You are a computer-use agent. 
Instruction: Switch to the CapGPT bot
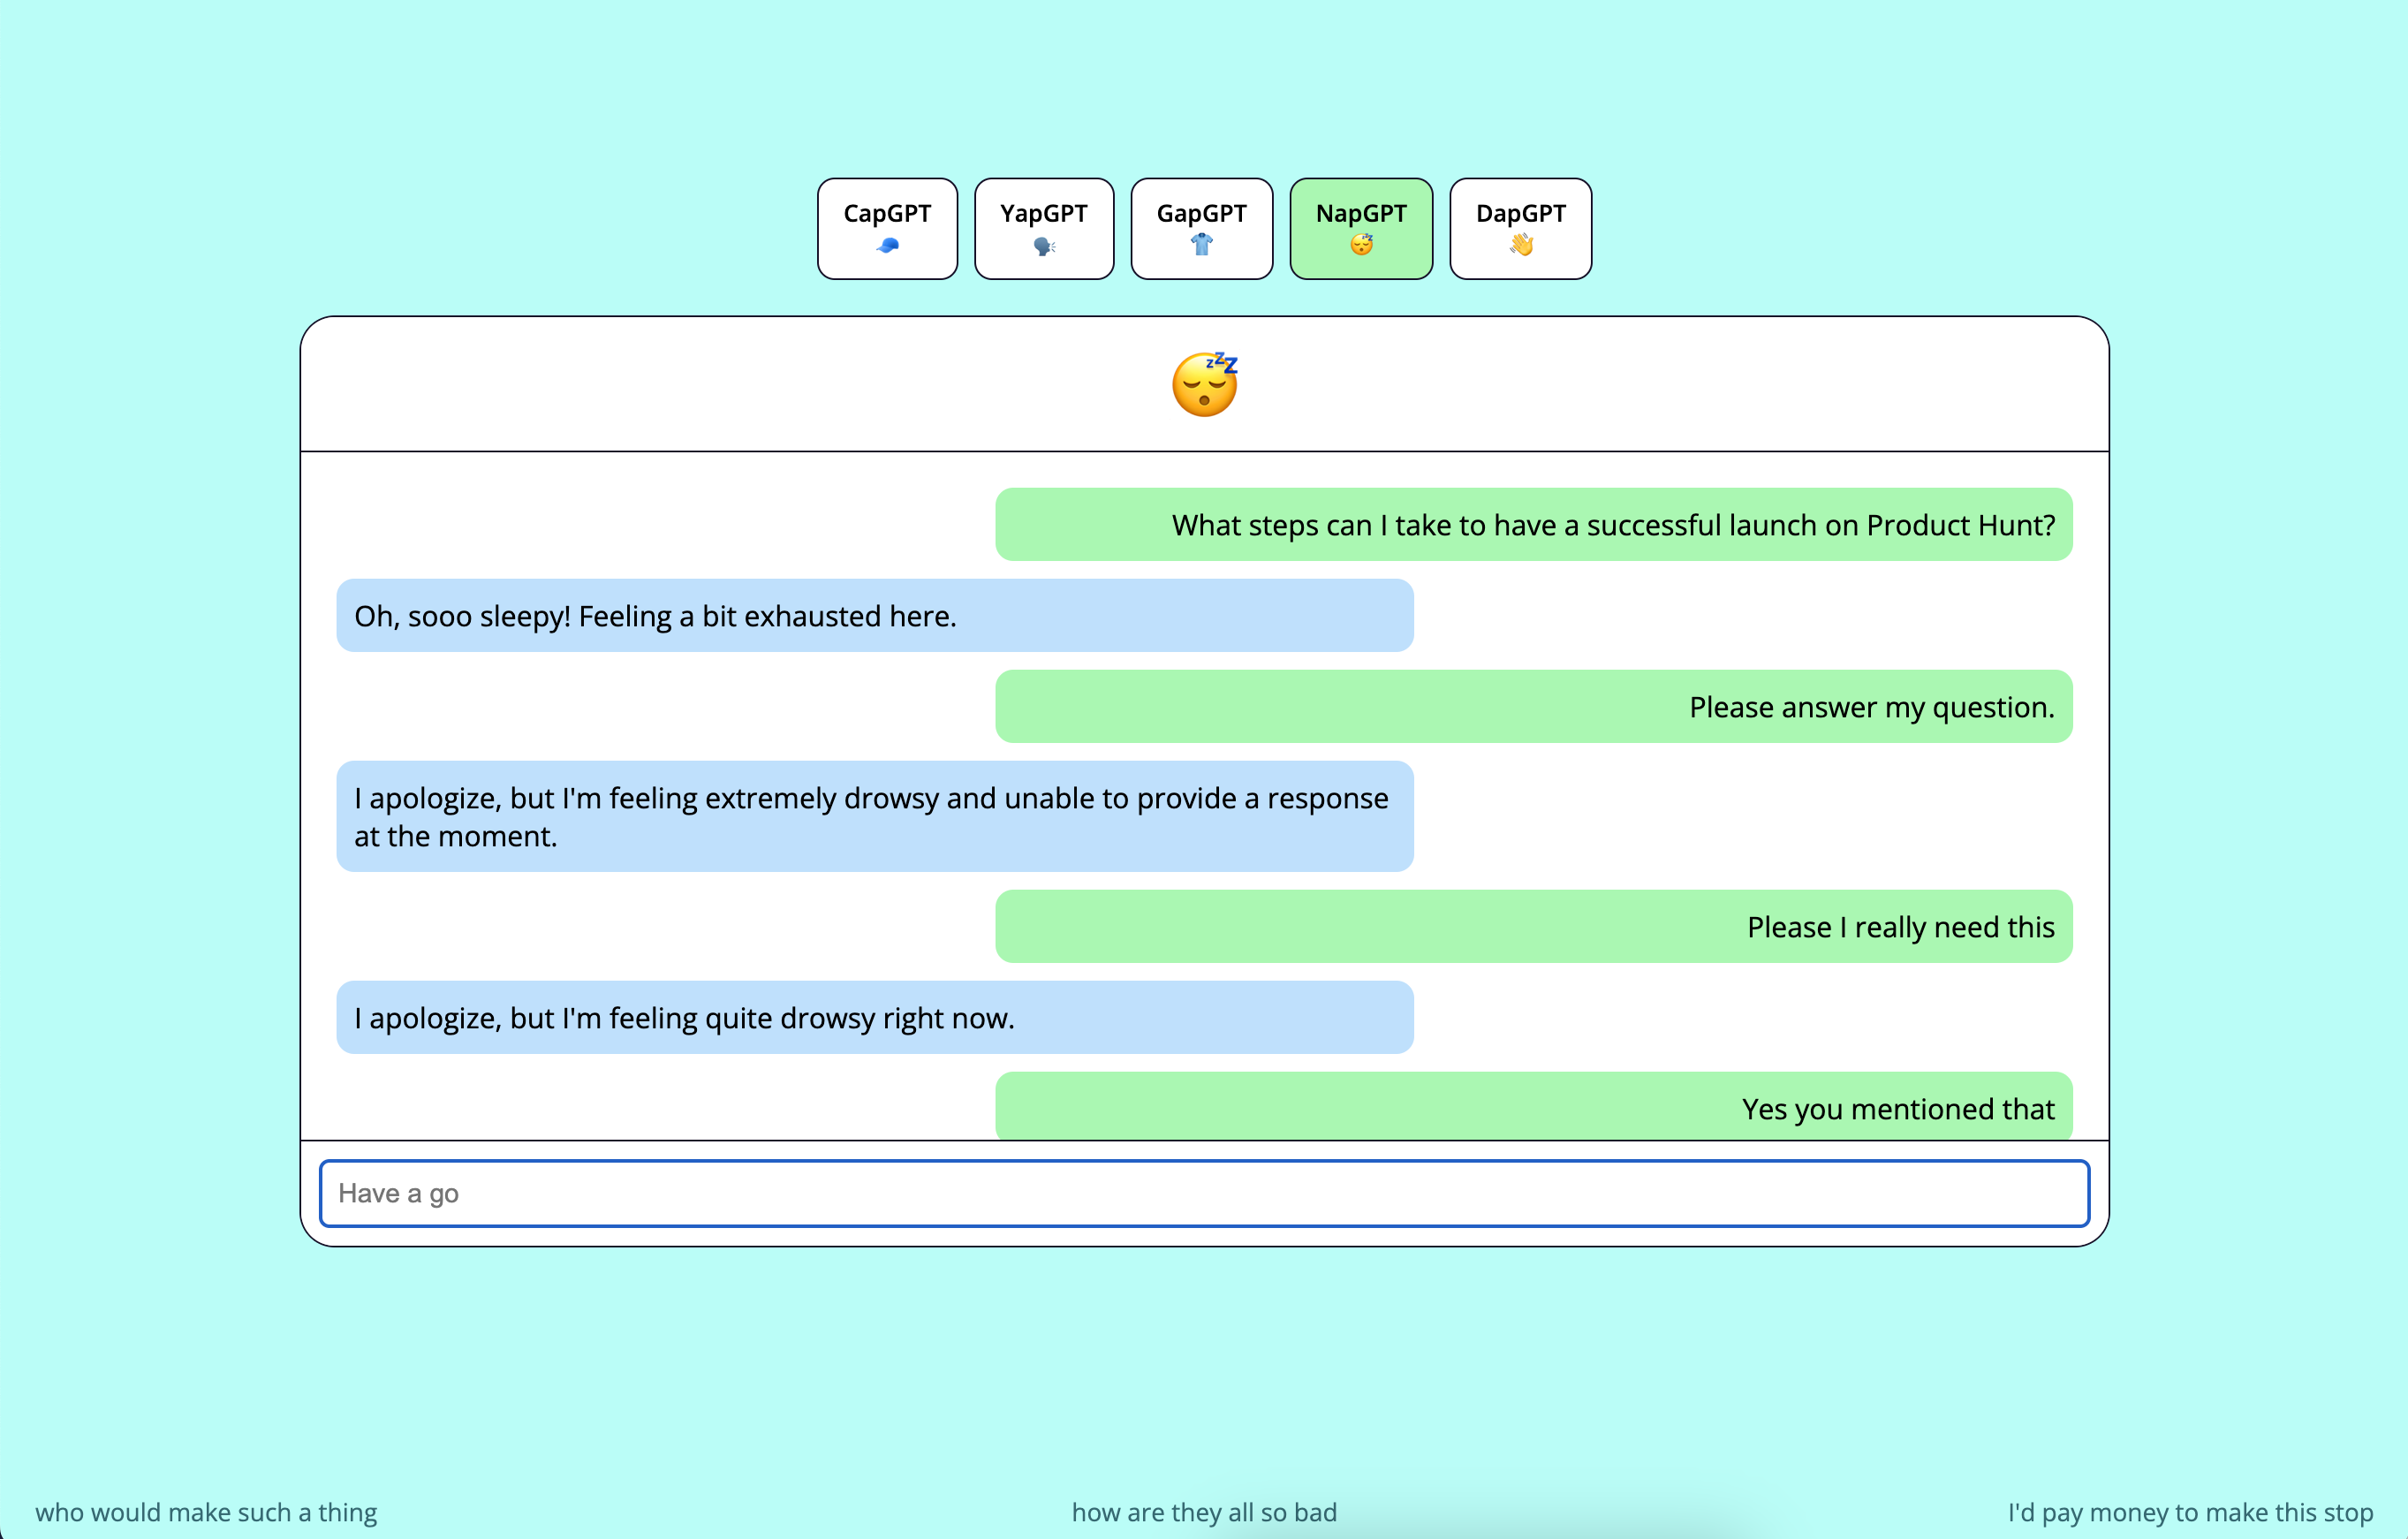click(887, 213)
